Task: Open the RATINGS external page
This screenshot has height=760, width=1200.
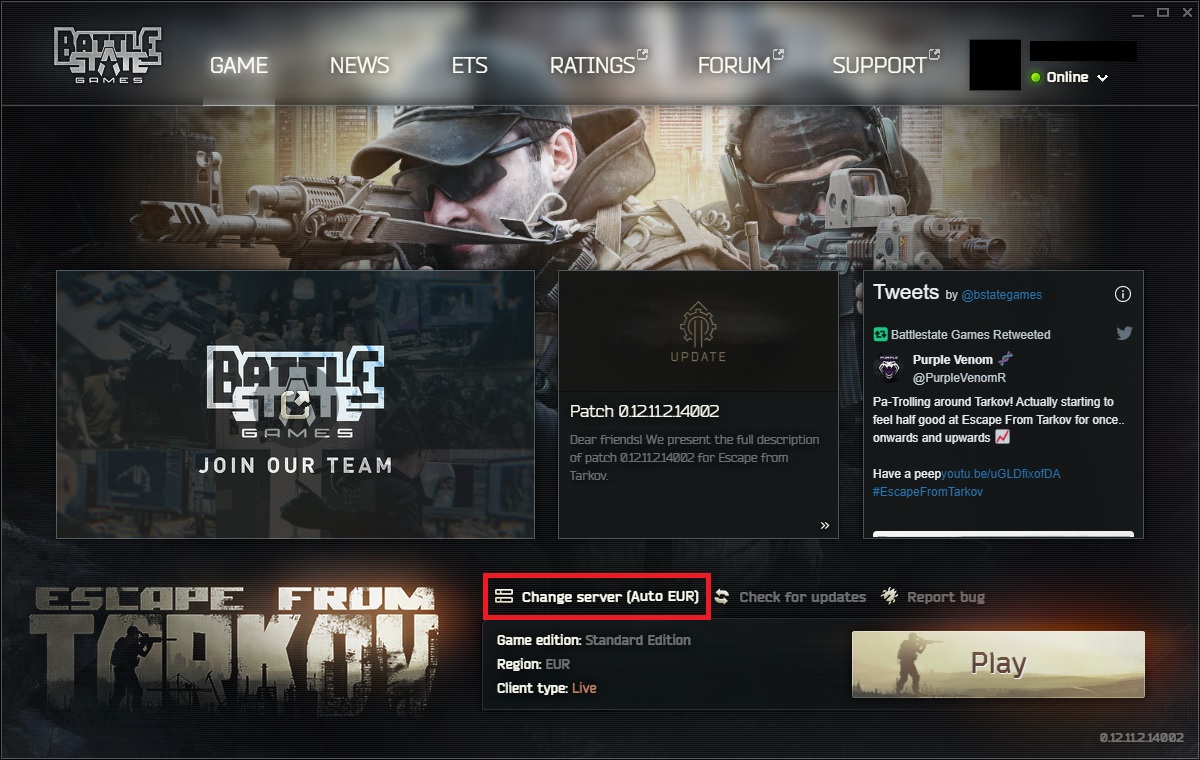Action: point(598,64)
